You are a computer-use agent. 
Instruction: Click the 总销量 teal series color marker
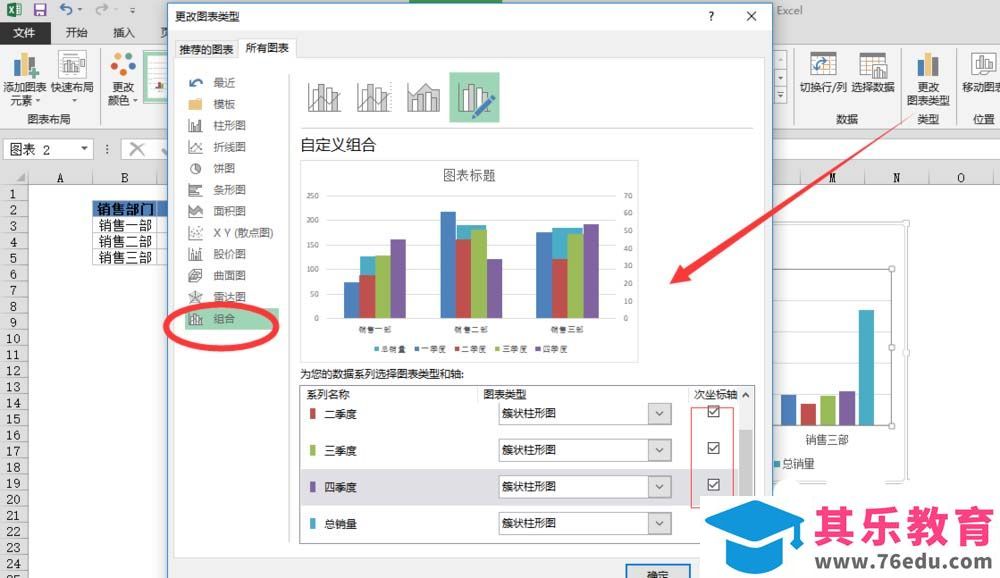pyautogui.click(x=312, y=524)
